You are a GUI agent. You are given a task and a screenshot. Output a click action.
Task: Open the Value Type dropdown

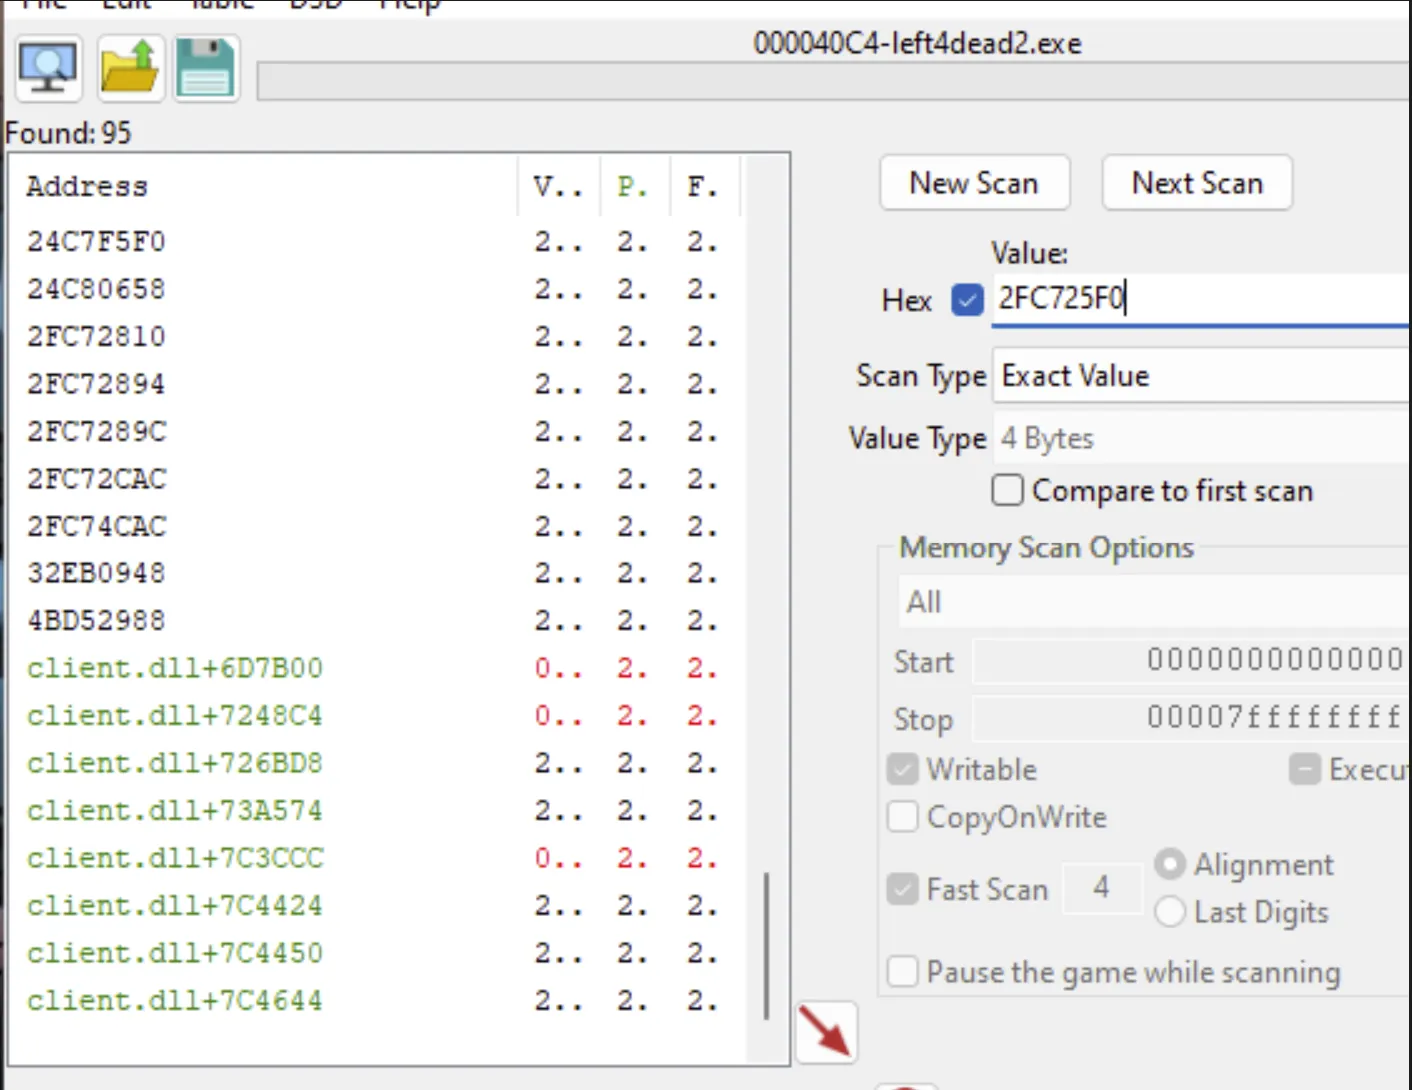[x=1200, y=438]
